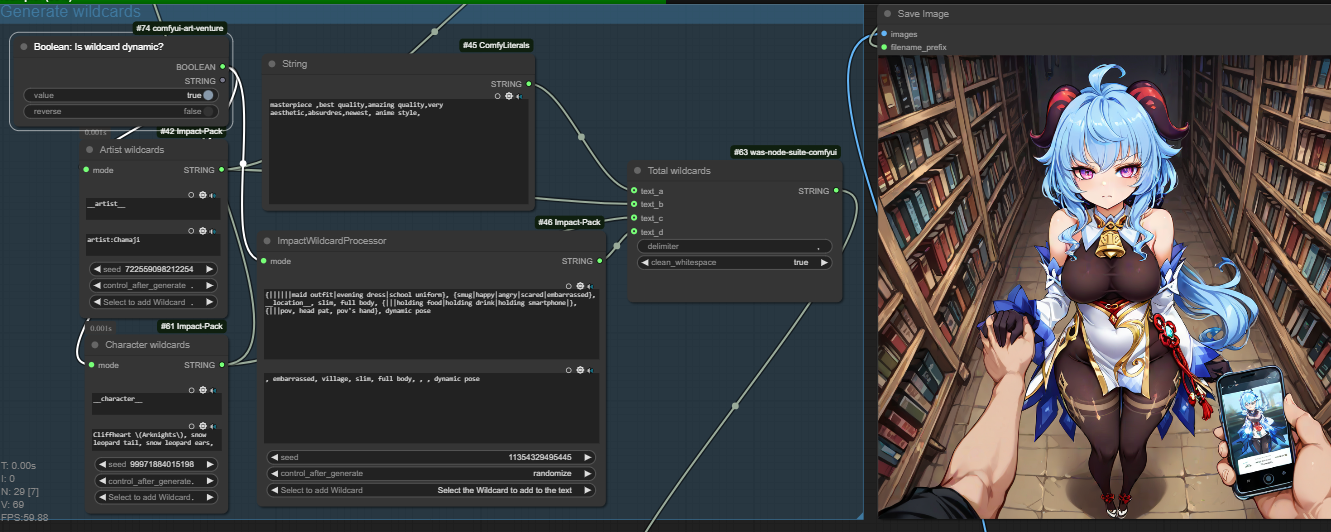Click speaker icon above the maid outfit wildcard text

590,286
